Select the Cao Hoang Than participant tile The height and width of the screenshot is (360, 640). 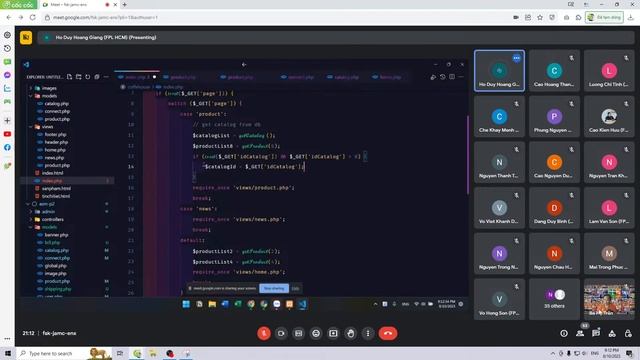tap(554, 71)
